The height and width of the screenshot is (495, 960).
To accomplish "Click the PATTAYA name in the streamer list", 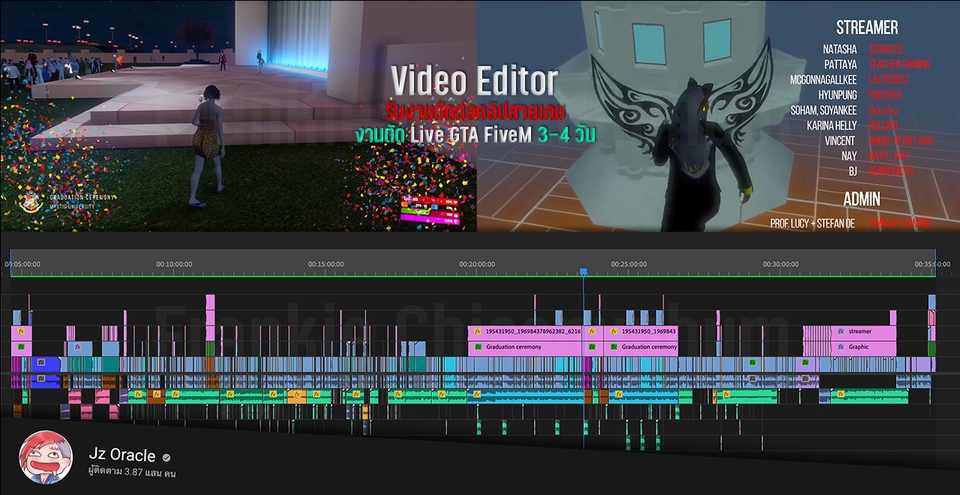I will click(x=841, y=64).
